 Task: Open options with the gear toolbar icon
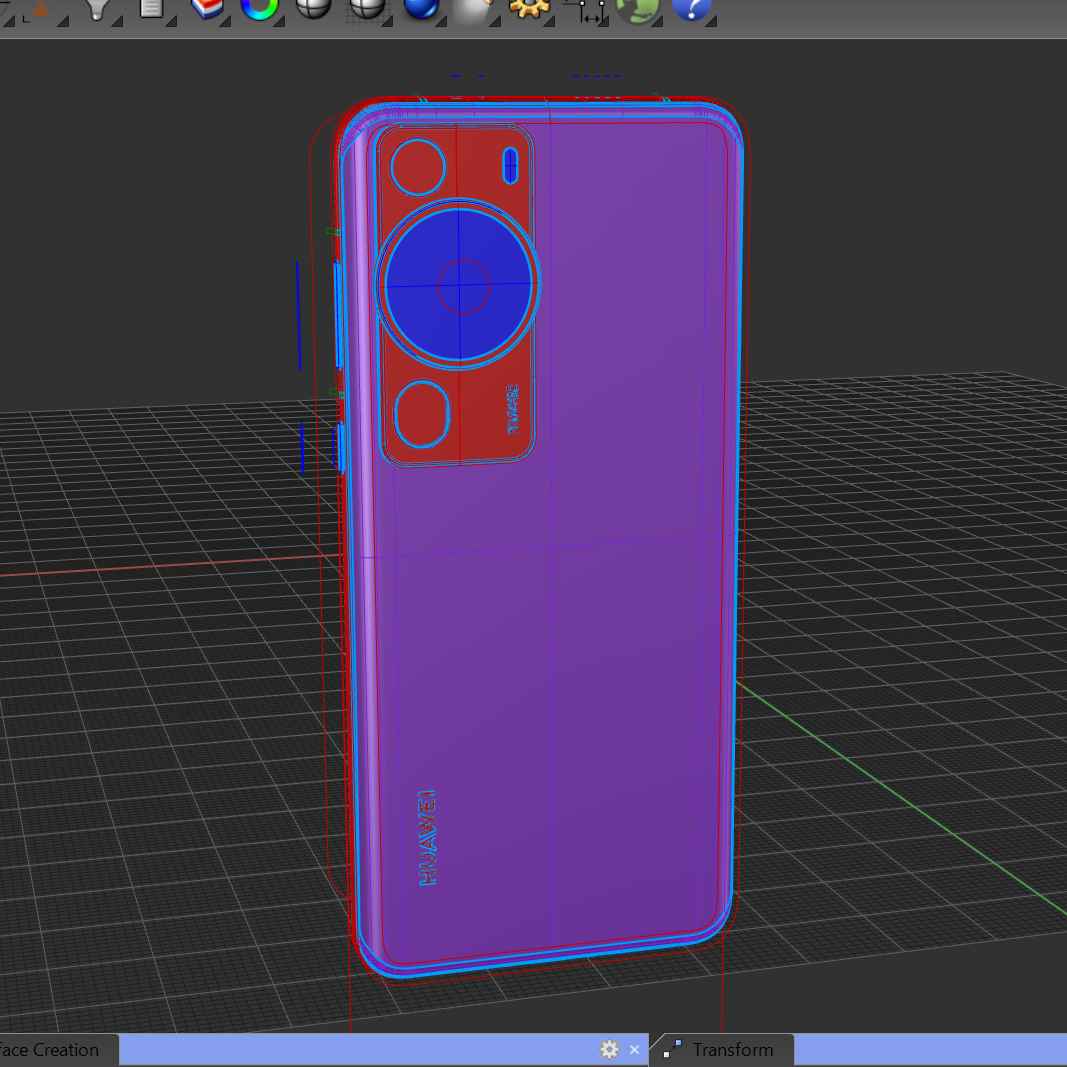[527, 8]
